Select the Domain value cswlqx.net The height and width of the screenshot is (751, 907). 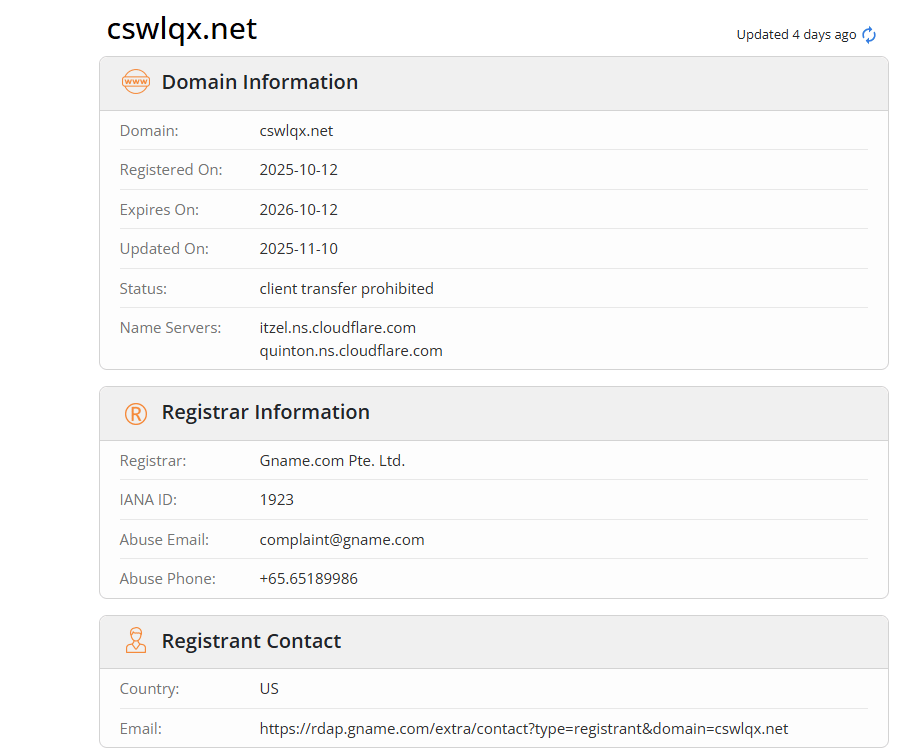(296, 131)
